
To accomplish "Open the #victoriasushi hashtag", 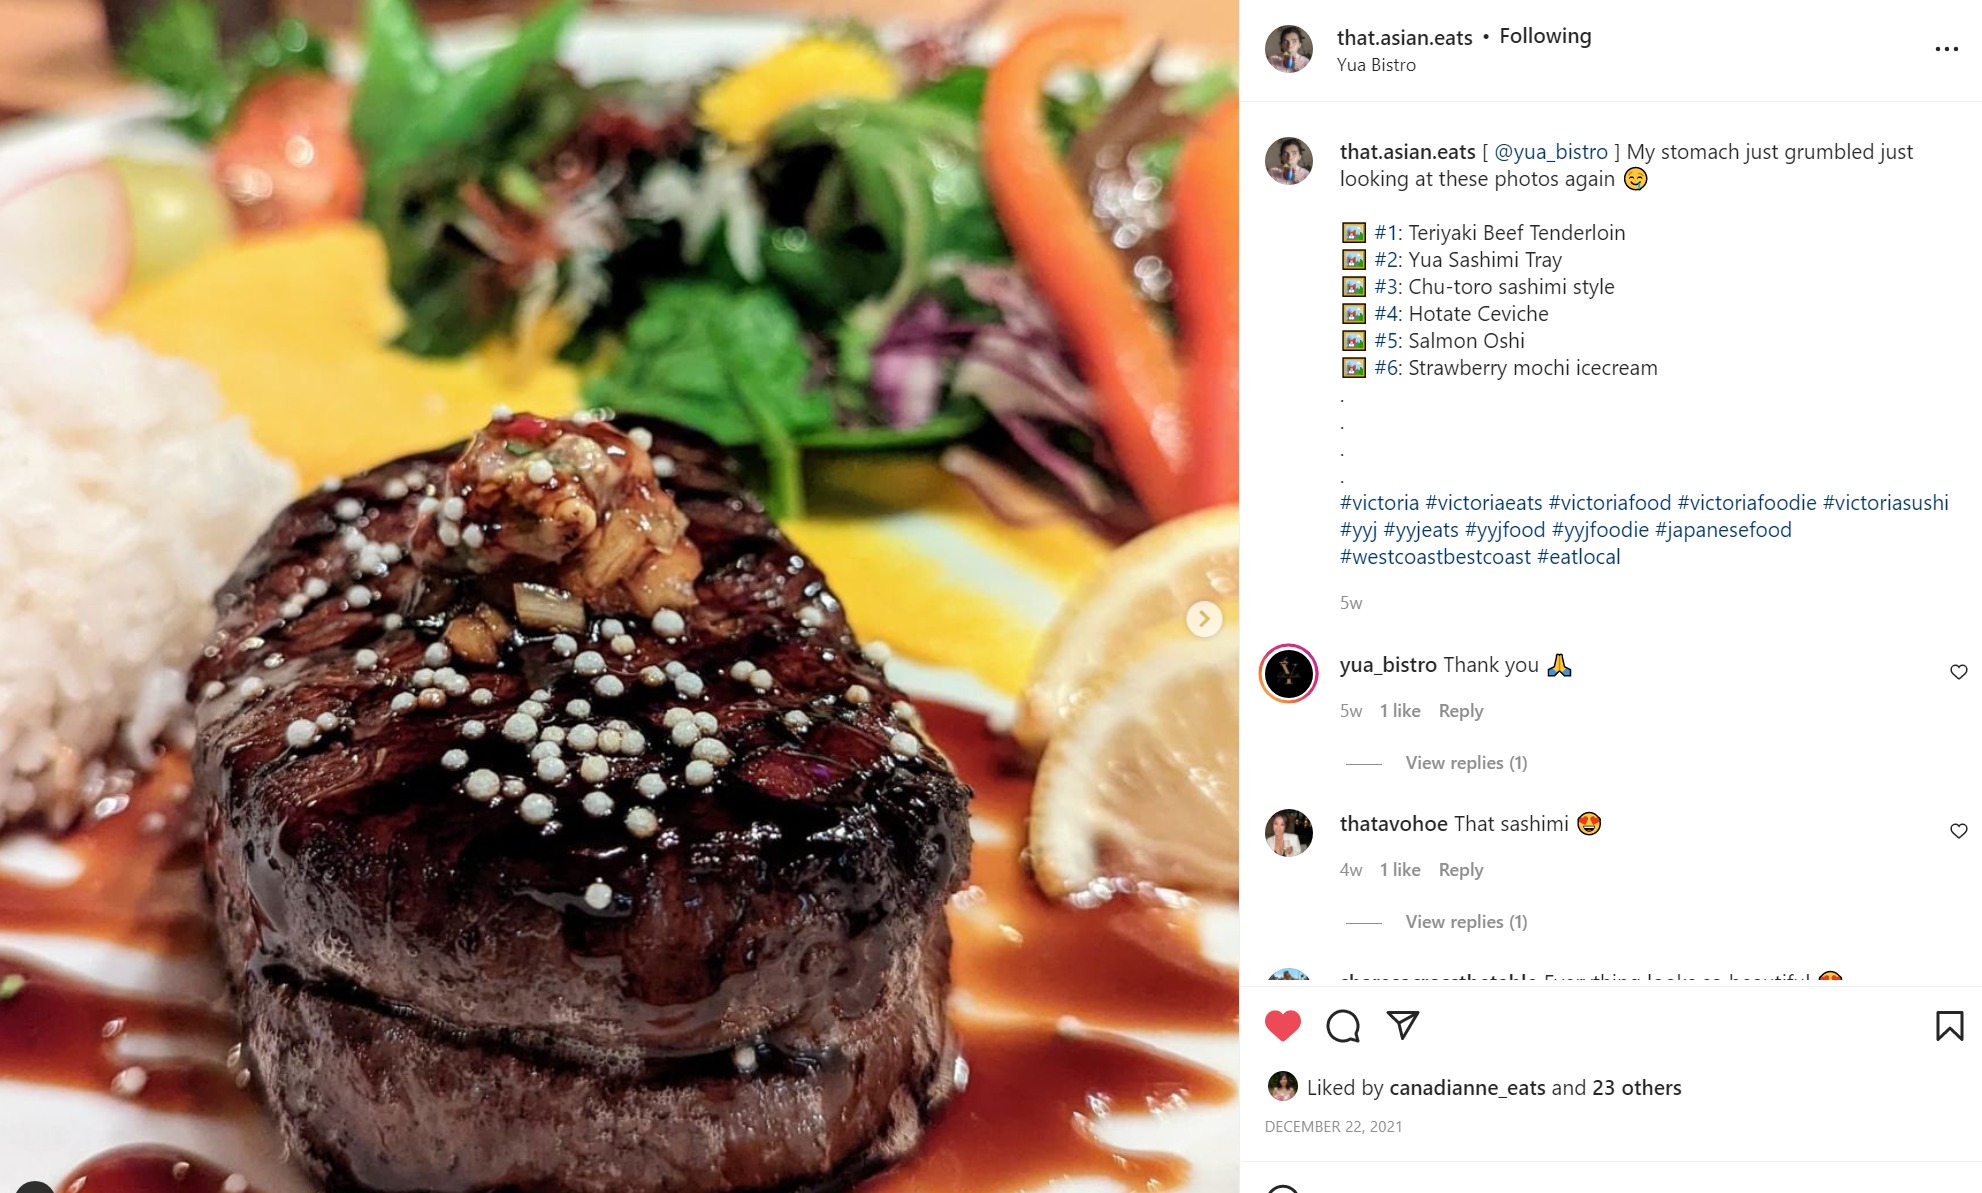I will click(x=1885, y=503).
